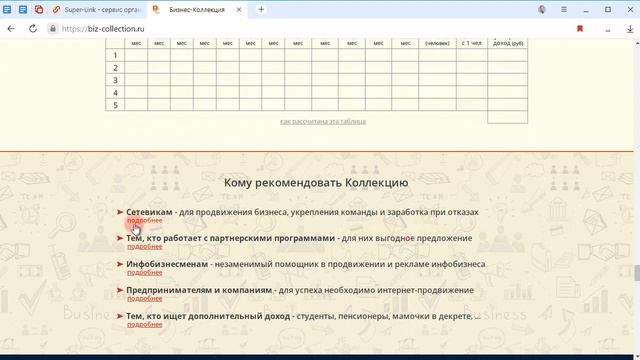Click the vertical scrollbar thumb
The height and width of the screenshot is (360, 640).
pos(637,273)
